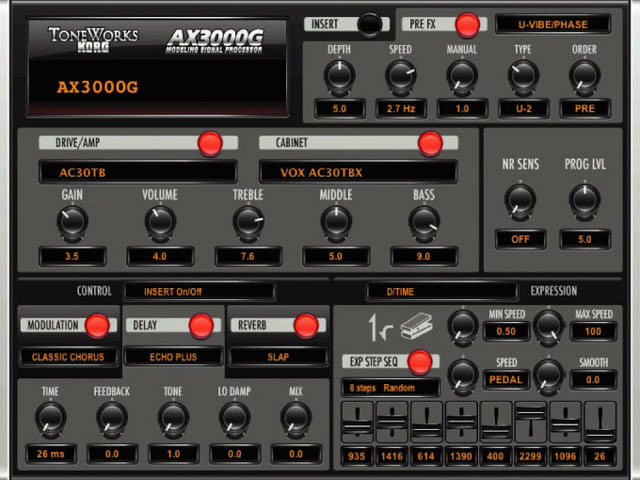Click the MIDDLE knob
Screen dimensions: 640x480
point(336,222)
